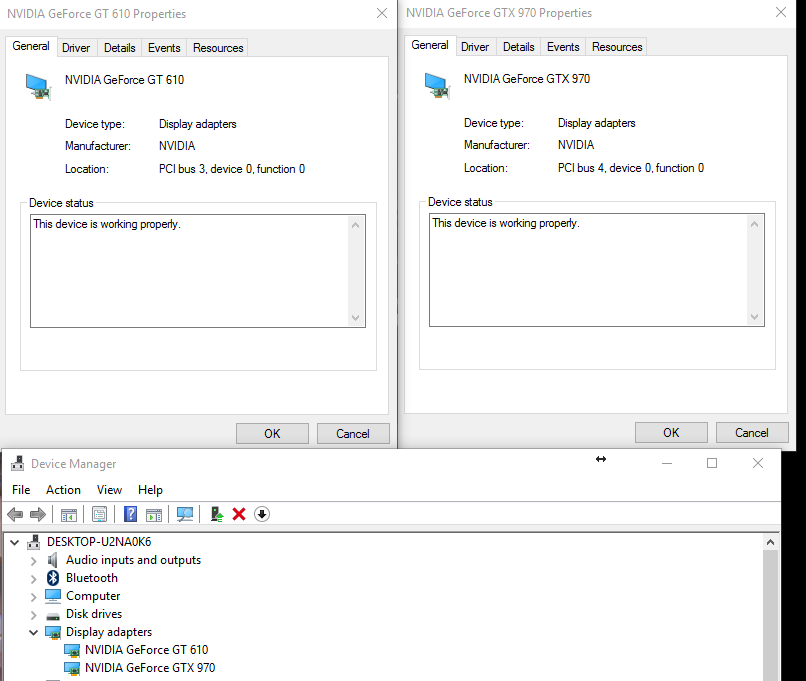Click Cancel in GT 610 Properties

point(353,434)
